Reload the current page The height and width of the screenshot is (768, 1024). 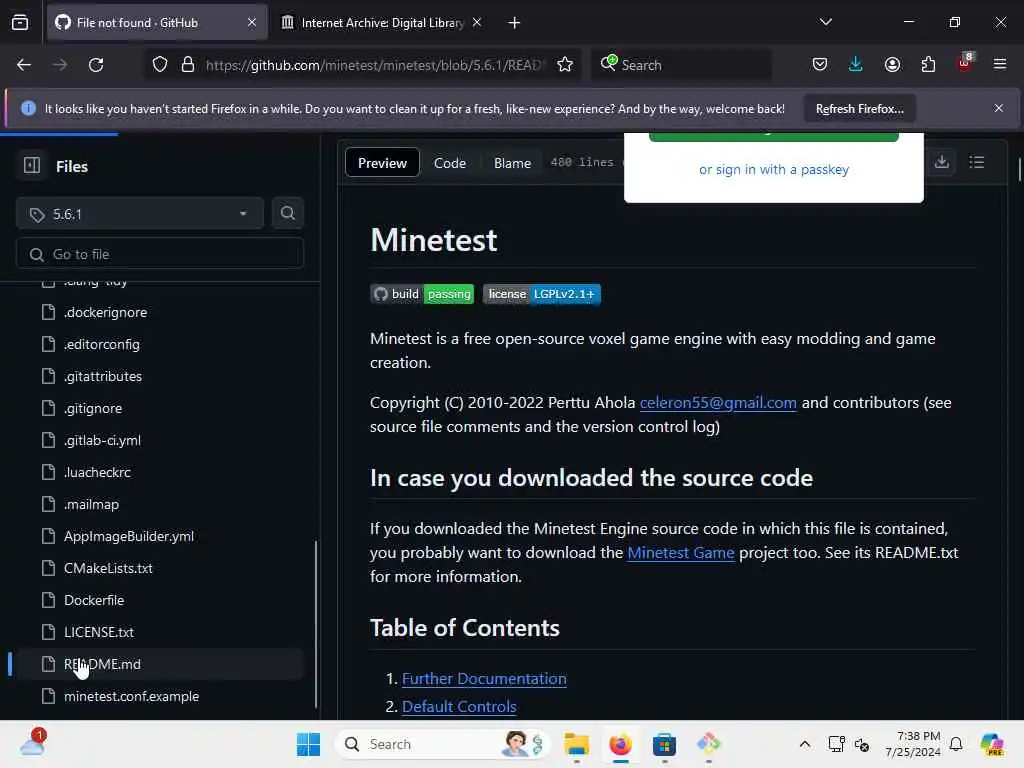coord(96,65)
